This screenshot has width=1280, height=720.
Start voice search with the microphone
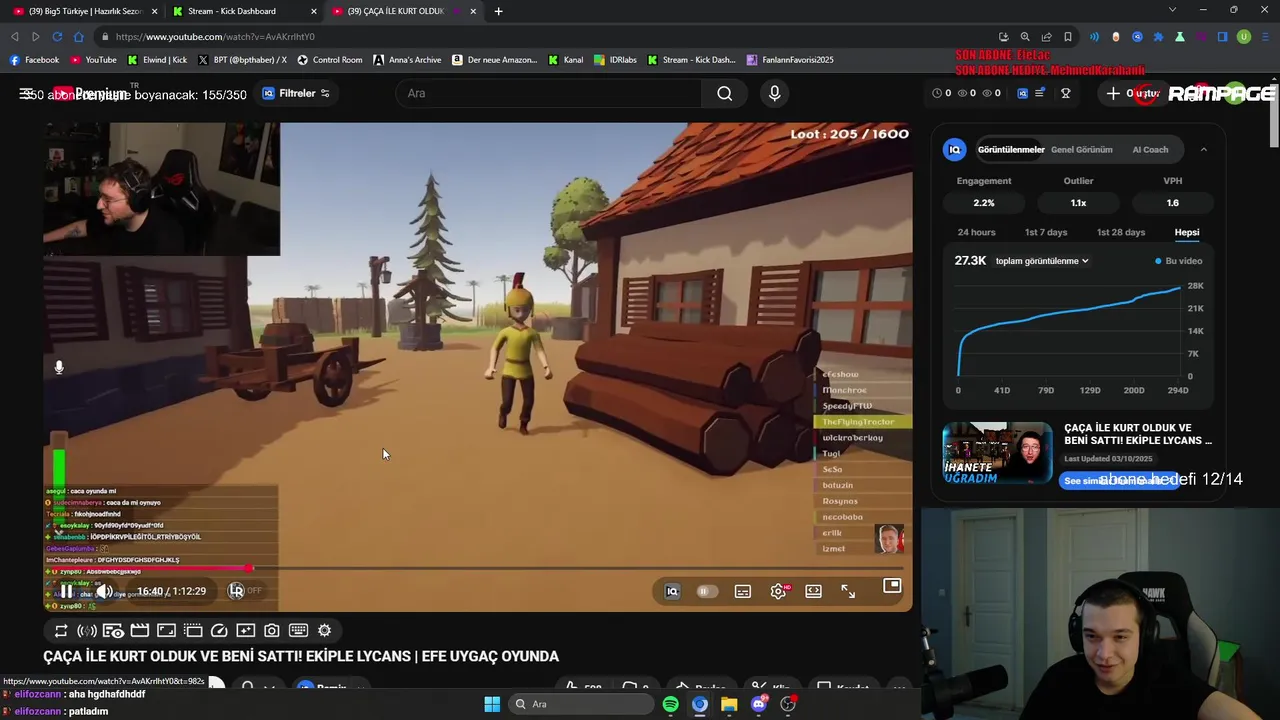click(x=774, y=93)
